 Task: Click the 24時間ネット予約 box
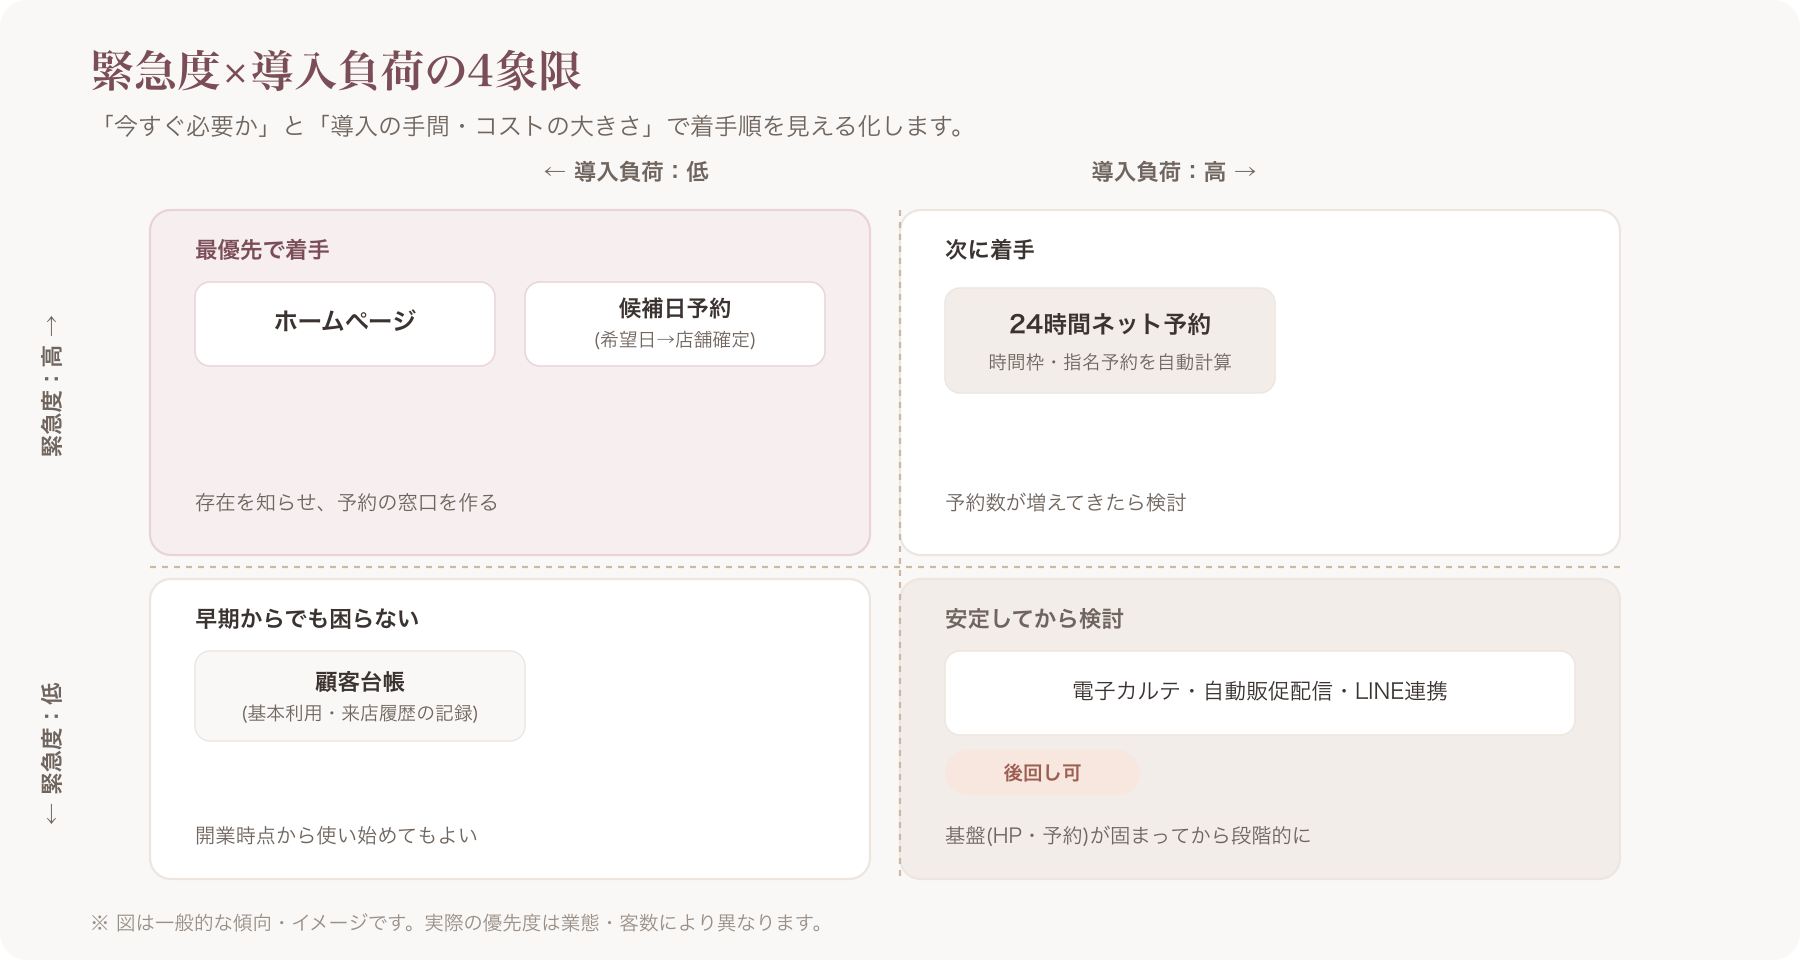(1110, 340)
